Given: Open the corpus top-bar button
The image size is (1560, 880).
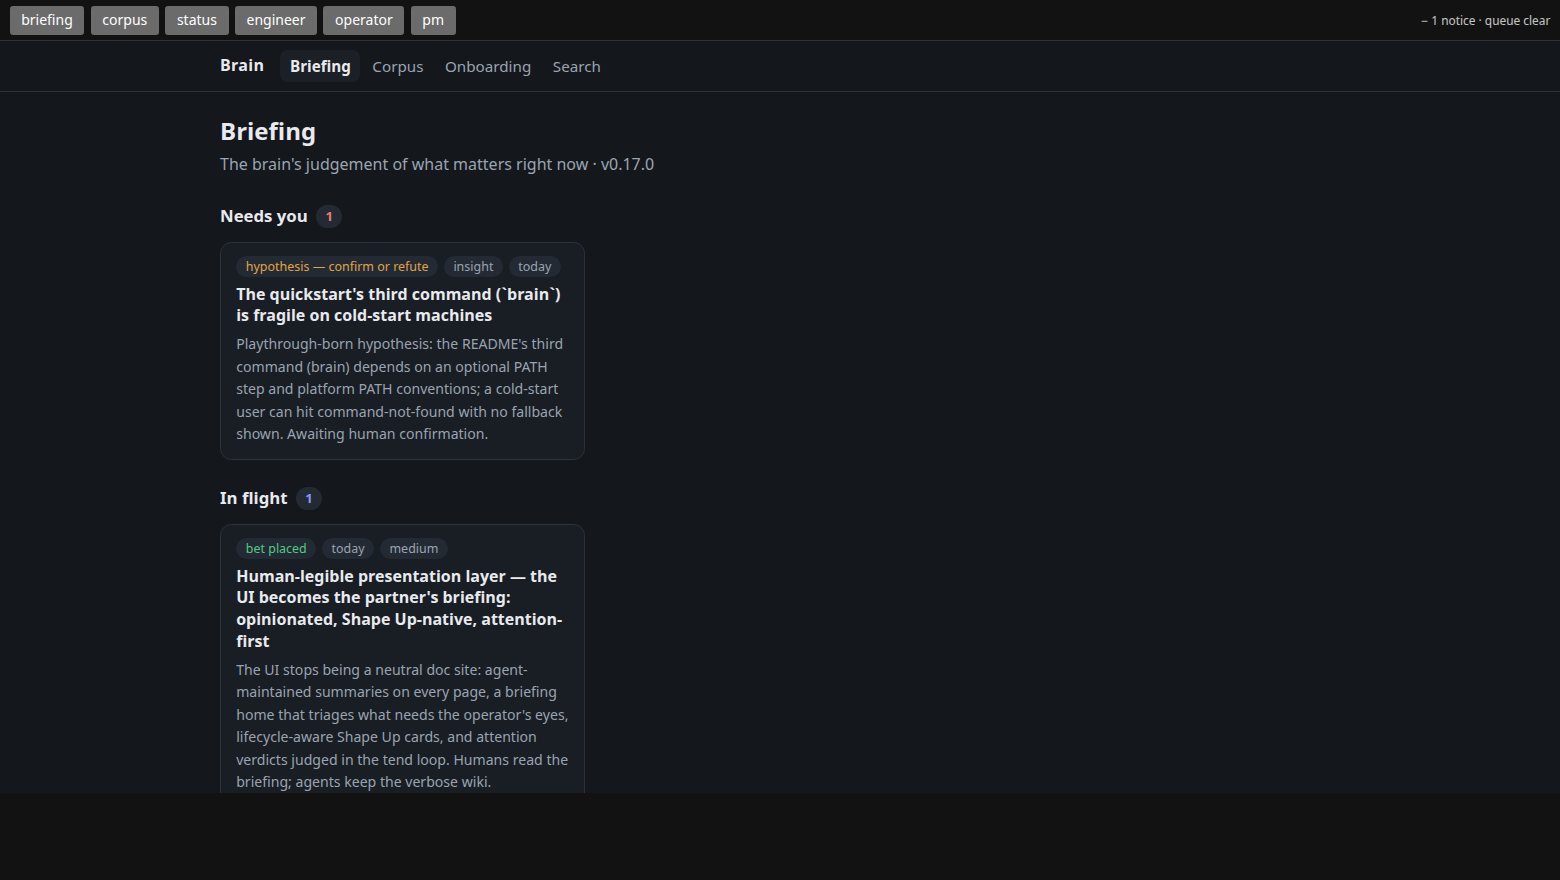Looking at the screenshot, I should pos(125,20).
